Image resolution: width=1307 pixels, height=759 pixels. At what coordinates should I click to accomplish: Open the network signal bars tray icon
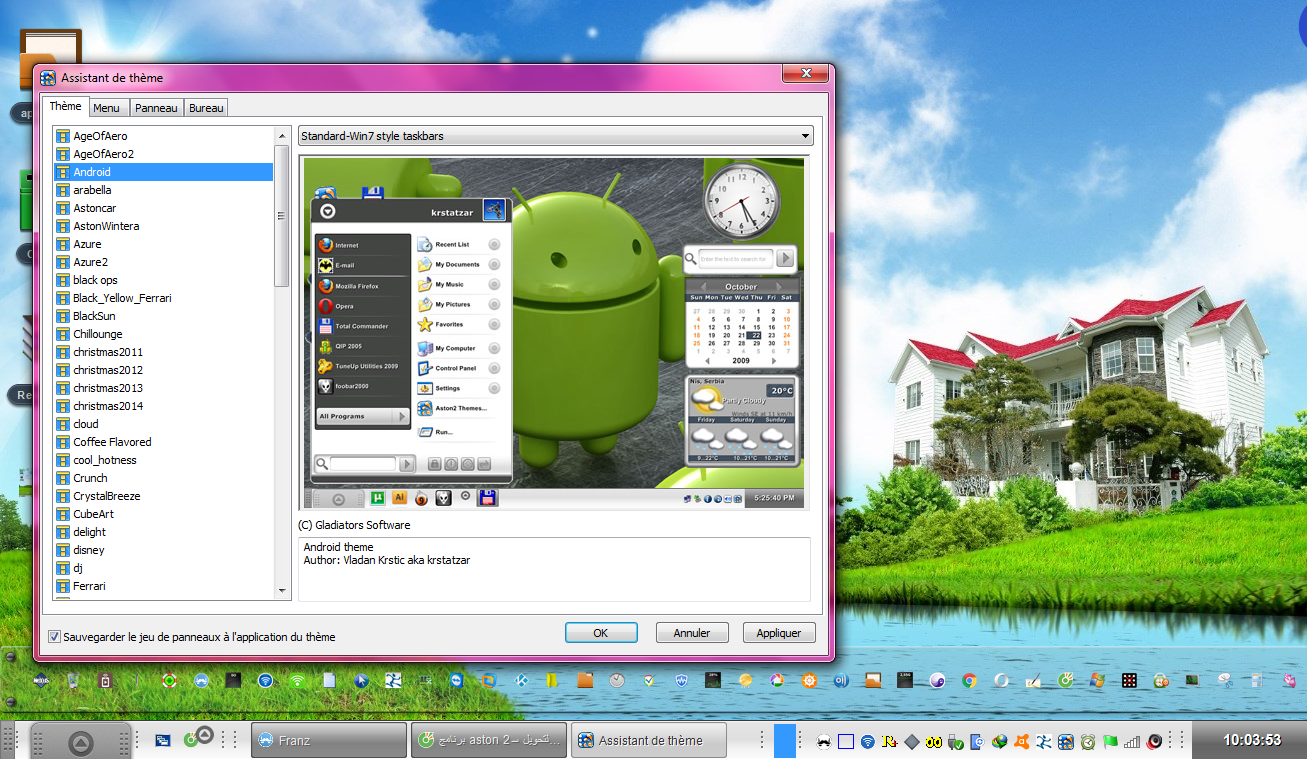(1132, 741)
